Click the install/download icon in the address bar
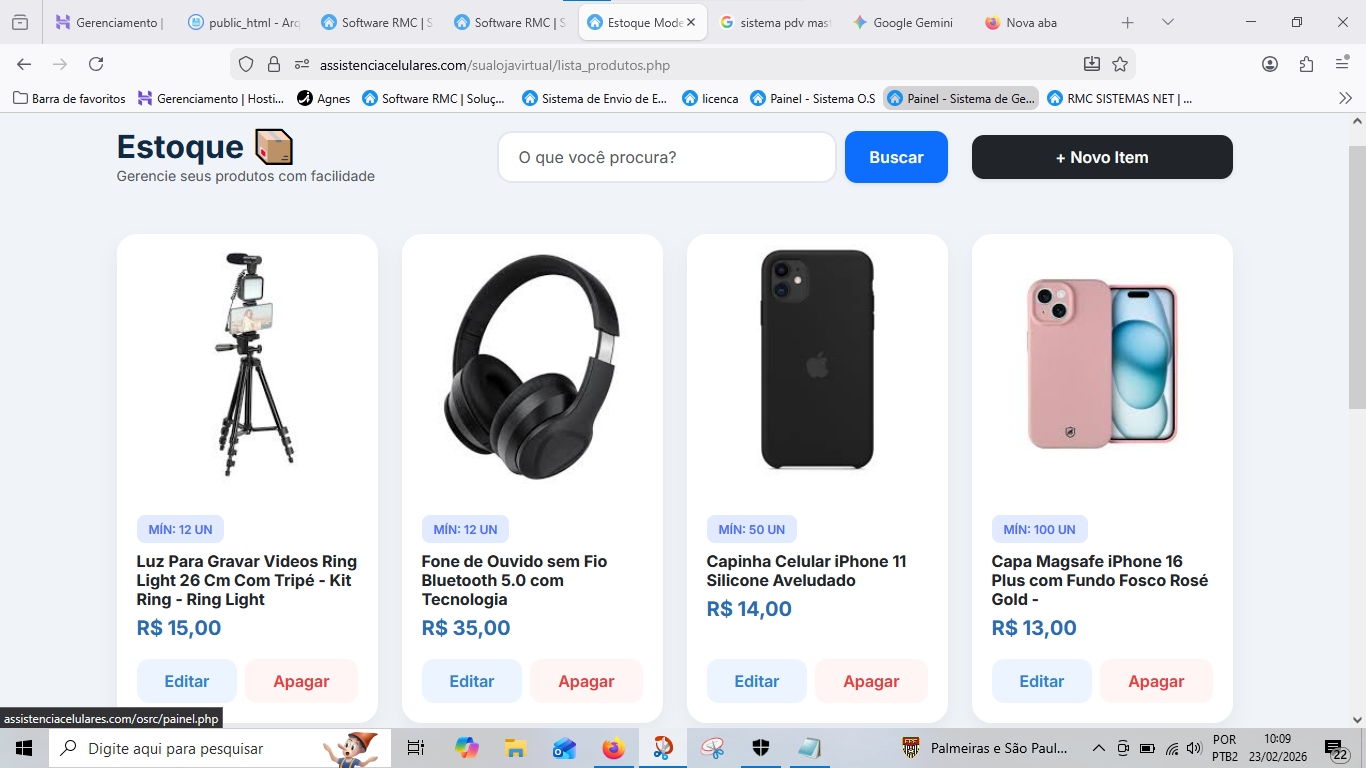 coord(1092,64)
